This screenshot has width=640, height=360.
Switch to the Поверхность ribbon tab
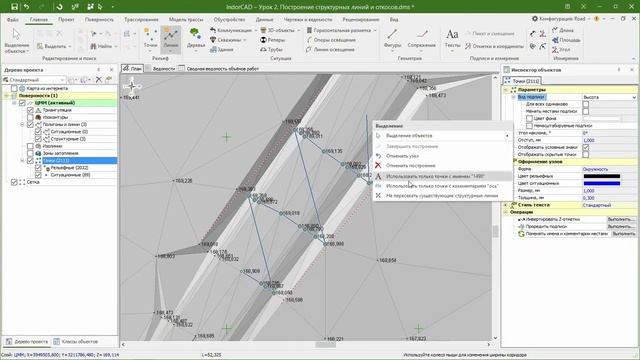pos(99,19)
